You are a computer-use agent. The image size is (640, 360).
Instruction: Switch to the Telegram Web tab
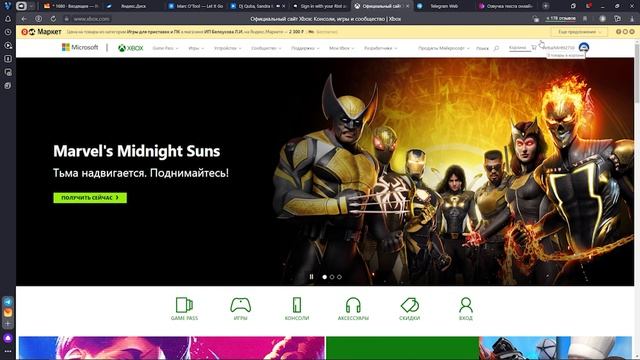(443, 6)
